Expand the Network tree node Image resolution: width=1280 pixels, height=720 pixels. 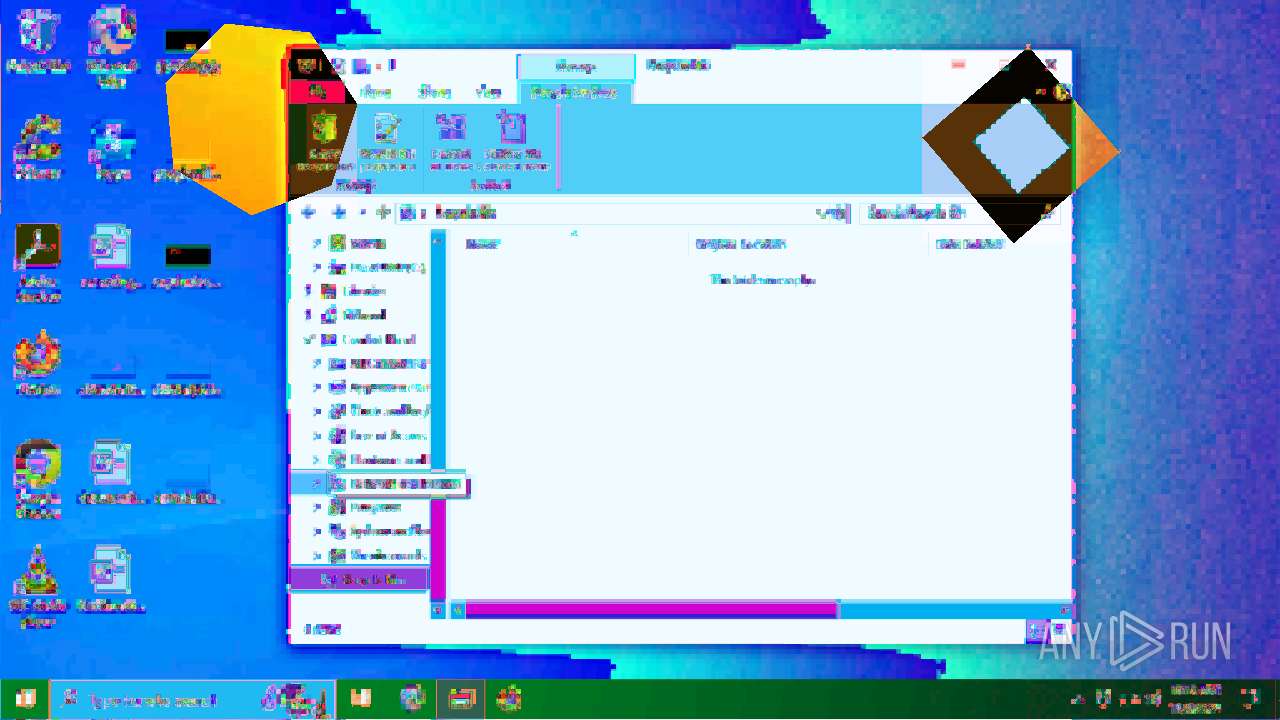tap(308, 315)
